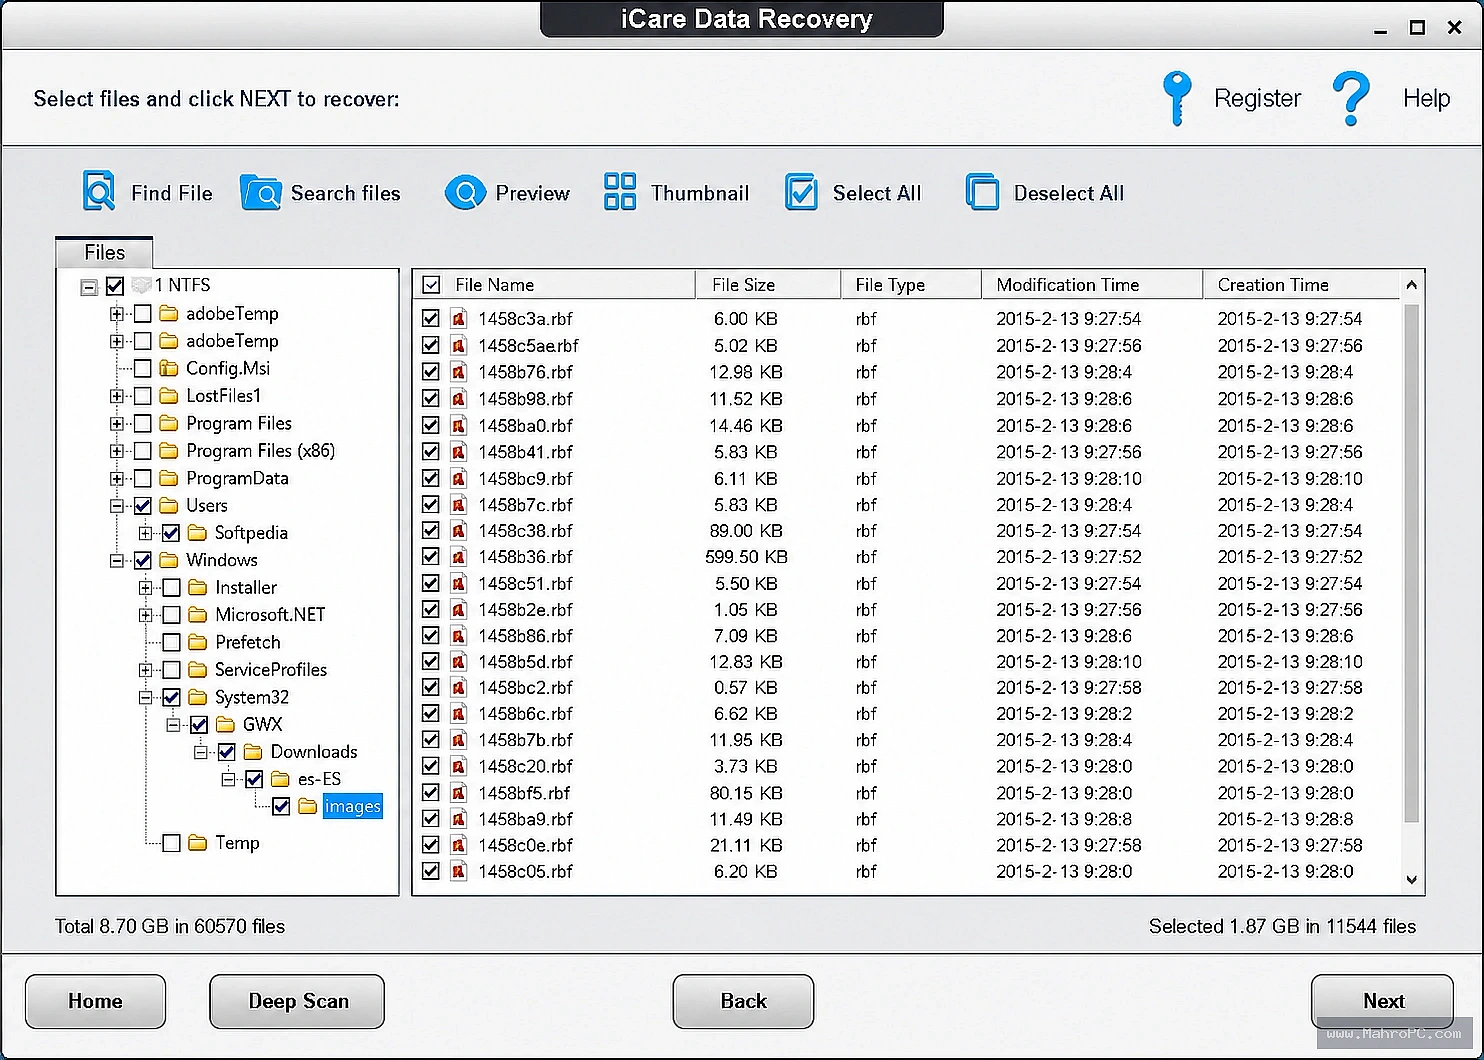Select the Files tab

(x=104, y=252)
